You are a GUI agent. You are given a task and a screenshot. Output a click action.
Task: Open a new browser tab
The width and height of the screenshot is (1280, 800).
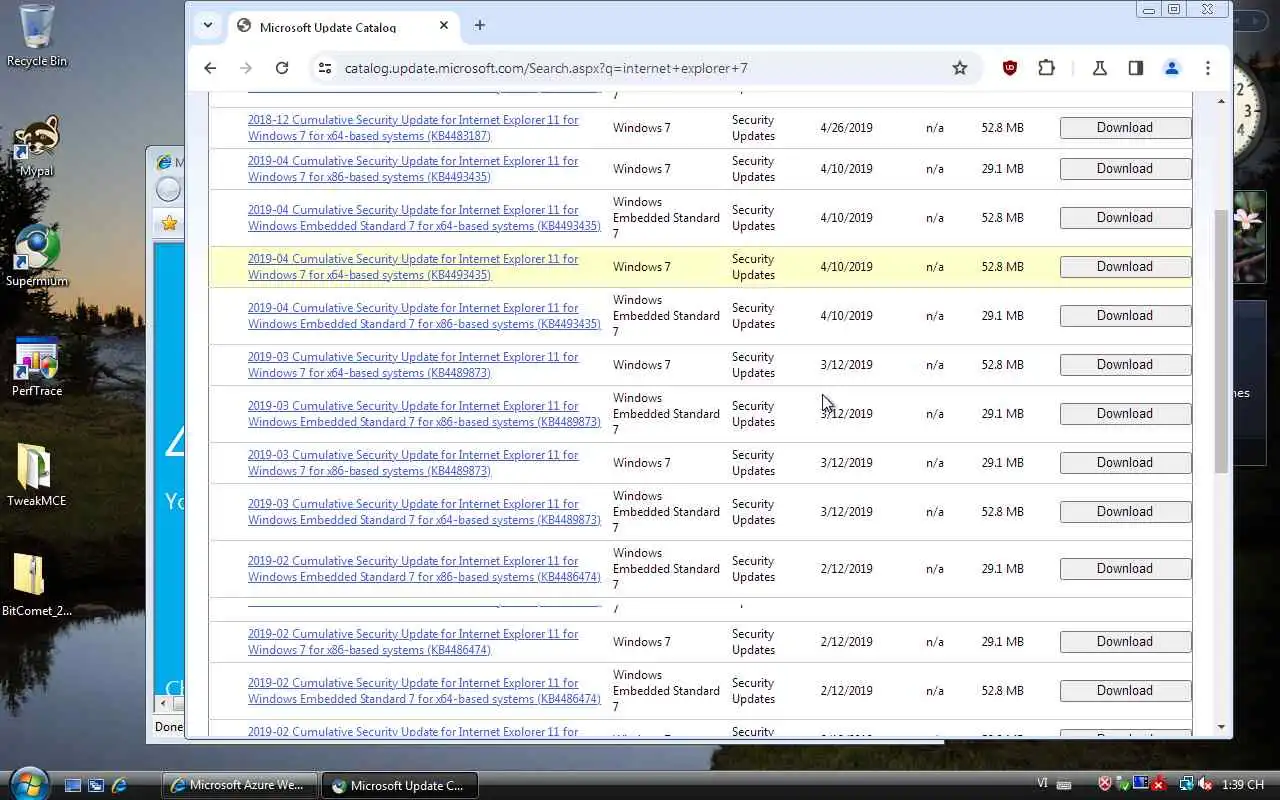480,26
